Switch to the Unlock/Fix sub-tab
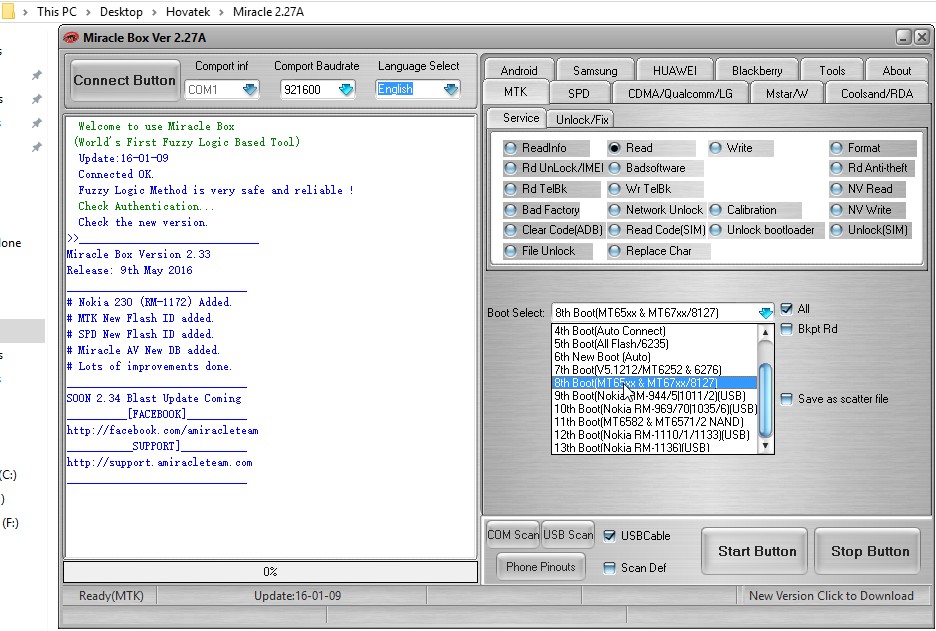Image resolution: width=936 pixels, height=631 pixels. 582,119
